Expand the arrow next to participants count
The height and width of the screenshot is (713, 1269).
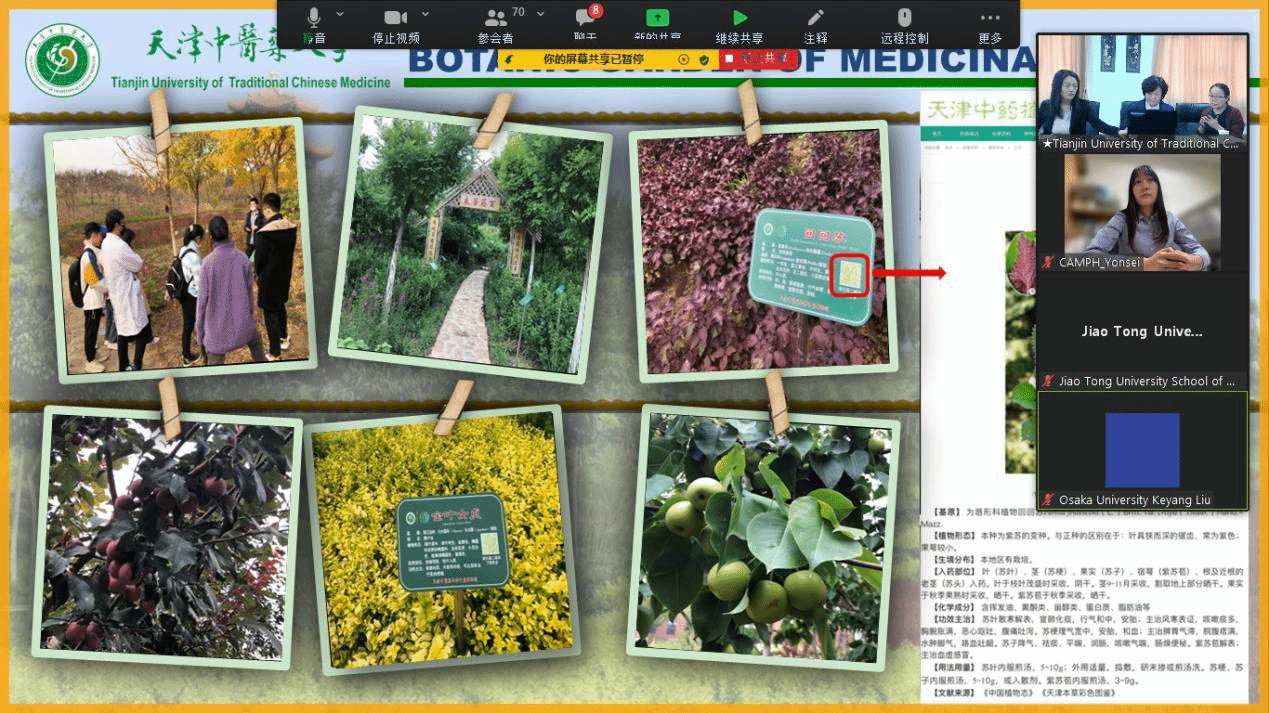tap(541, 14)
